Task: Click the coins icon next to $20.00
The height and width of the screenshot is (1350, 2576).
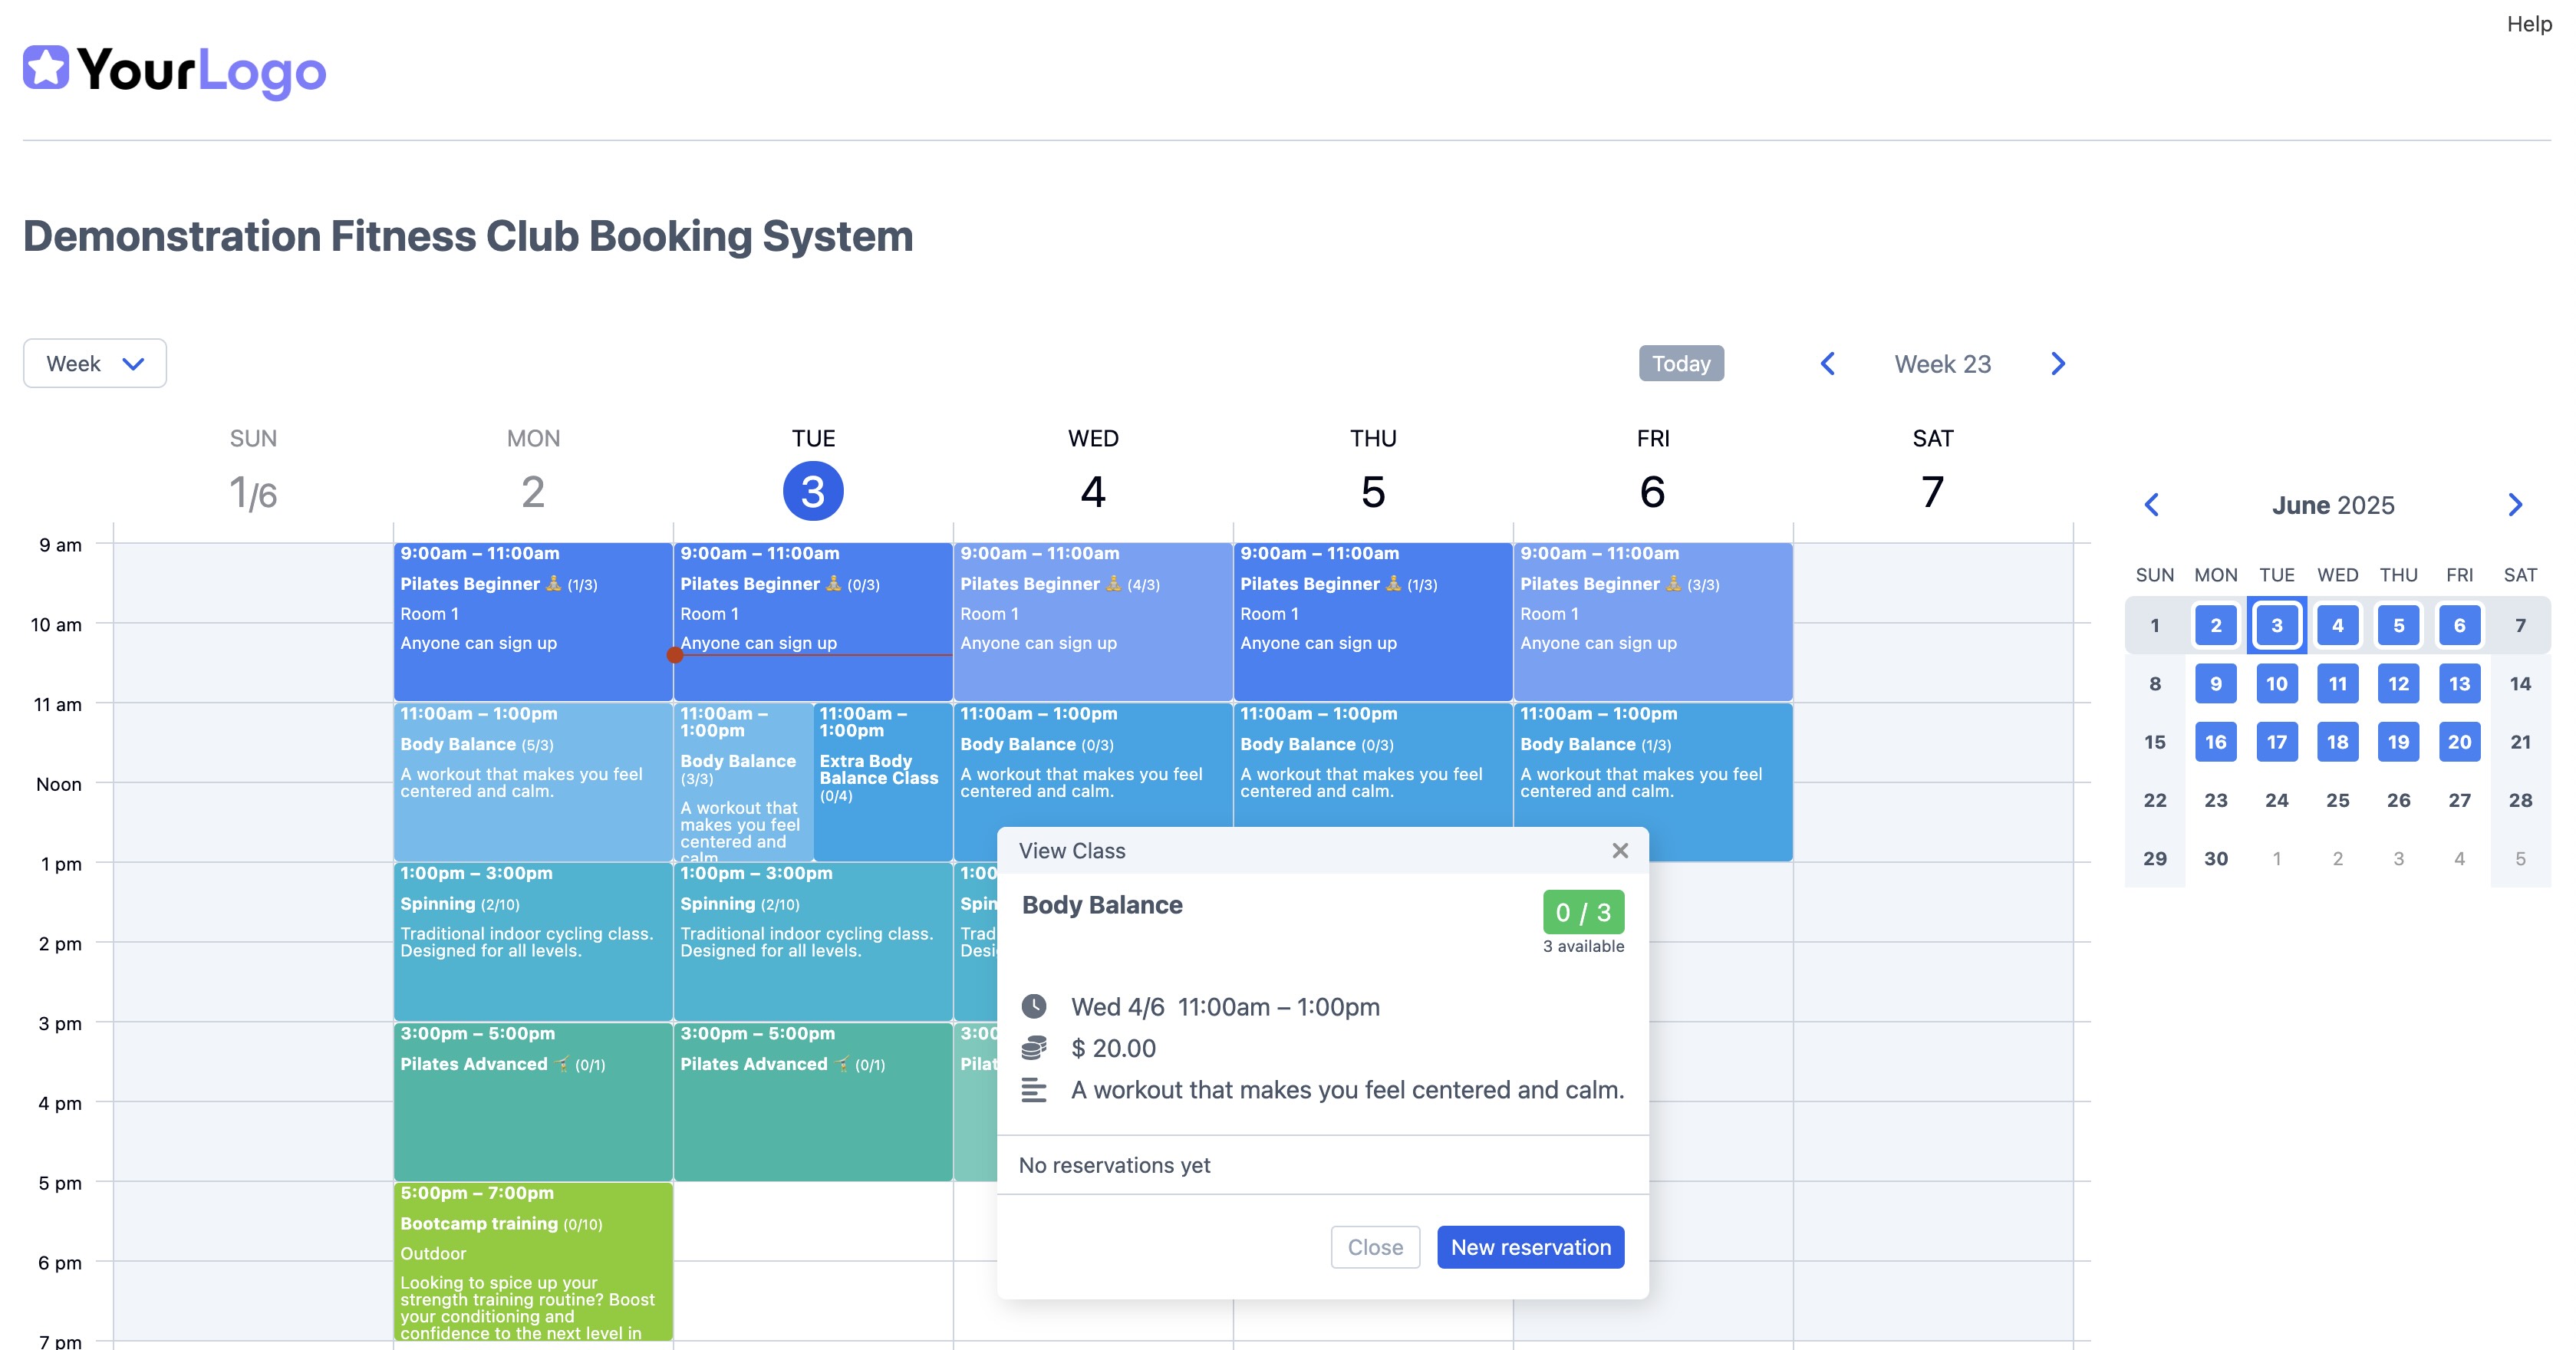Action: pyautogui.click(x=1036, y=1048)
